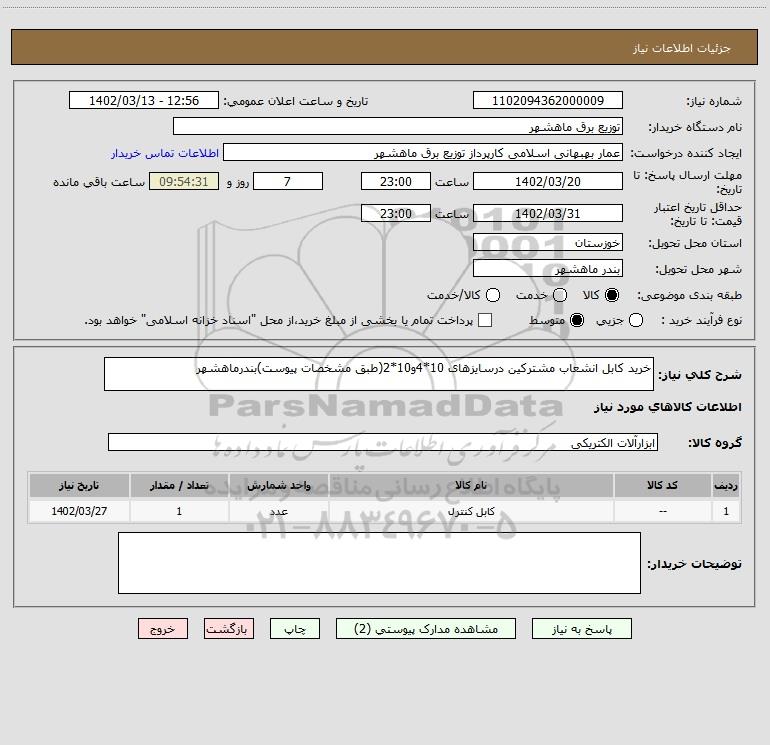Click the request creator field عمار بهبهانی اسلامی

[x=423, y=153]
